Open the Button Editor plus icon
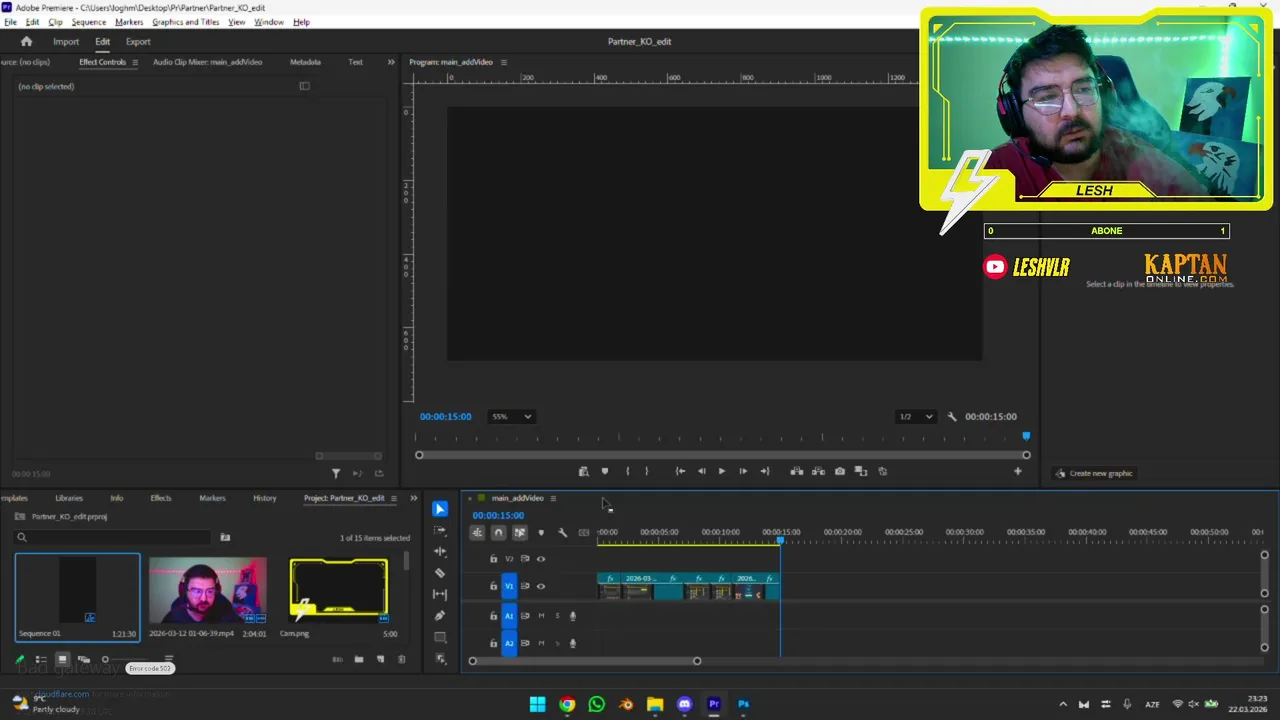Screen dimensions: 1280x720 coord(1018,471)
